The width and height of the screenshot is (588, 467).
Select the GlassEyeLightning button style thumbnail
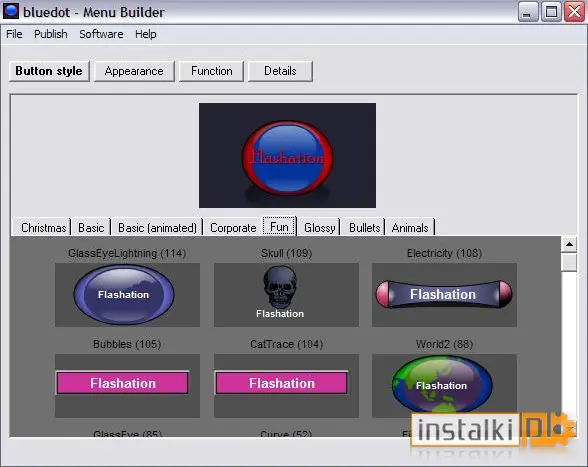tap(127, 295)
